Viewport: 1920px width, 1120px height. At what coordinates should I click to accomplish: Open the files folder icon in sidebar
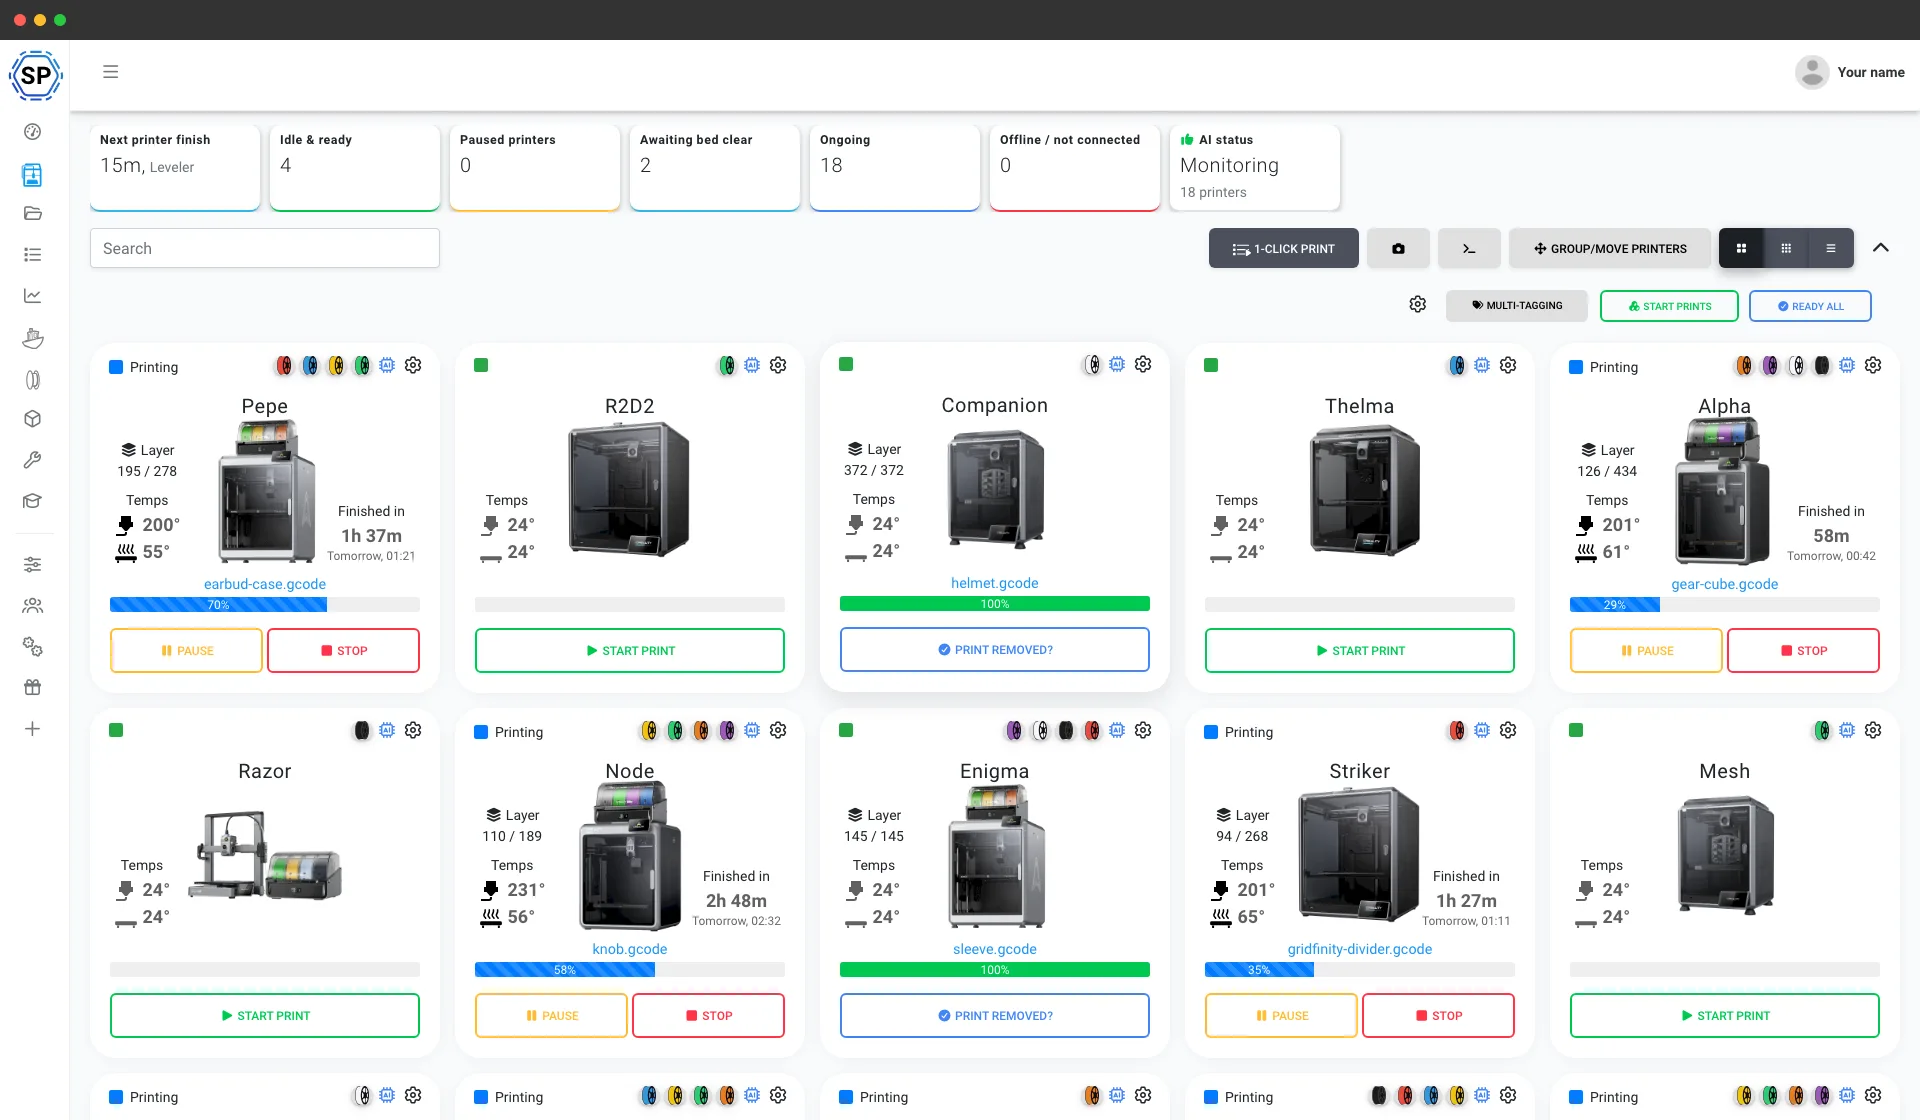(x=33, y=213)
